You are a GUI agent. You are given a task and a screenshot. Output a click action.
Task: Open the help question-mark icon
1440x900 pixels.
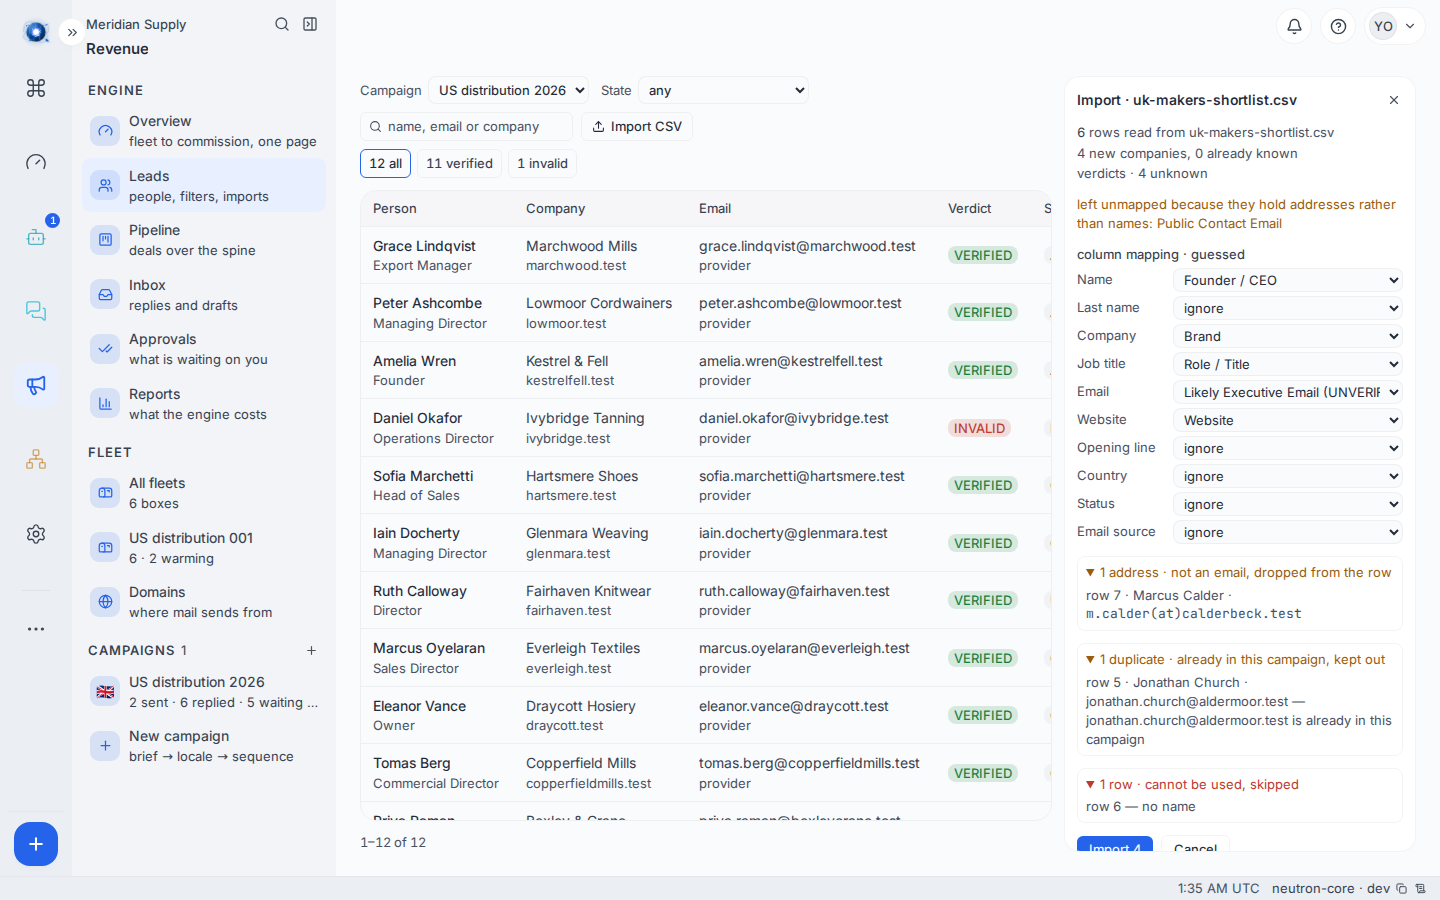click(x=1338, y=26)
